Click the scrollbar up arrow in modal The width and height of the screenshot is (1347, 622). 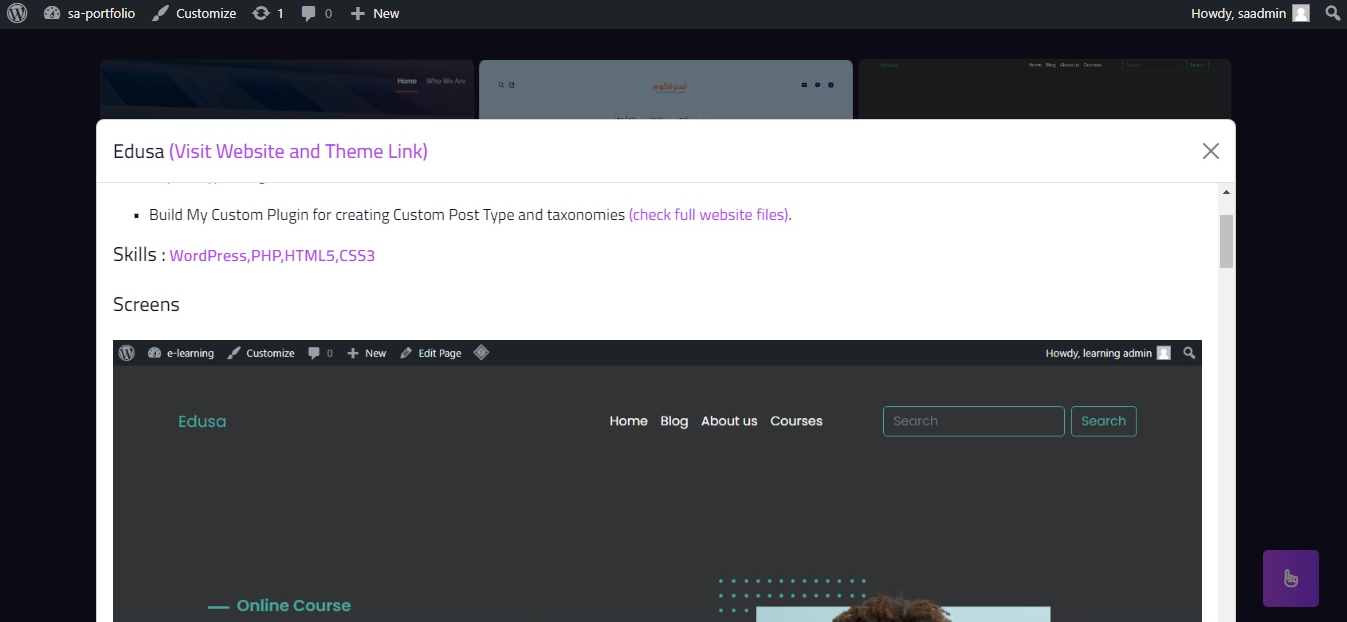click(x=1226, y=192)
